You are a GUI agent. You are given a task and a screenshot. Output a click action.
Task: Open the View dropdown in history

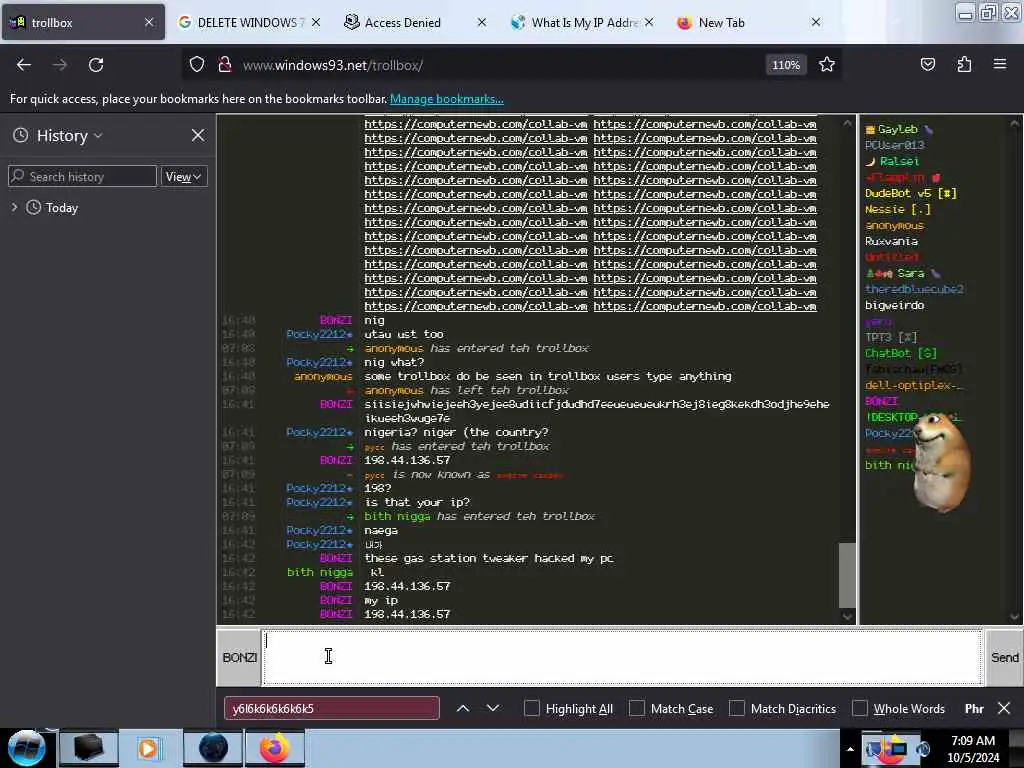[x=184, y=176]
